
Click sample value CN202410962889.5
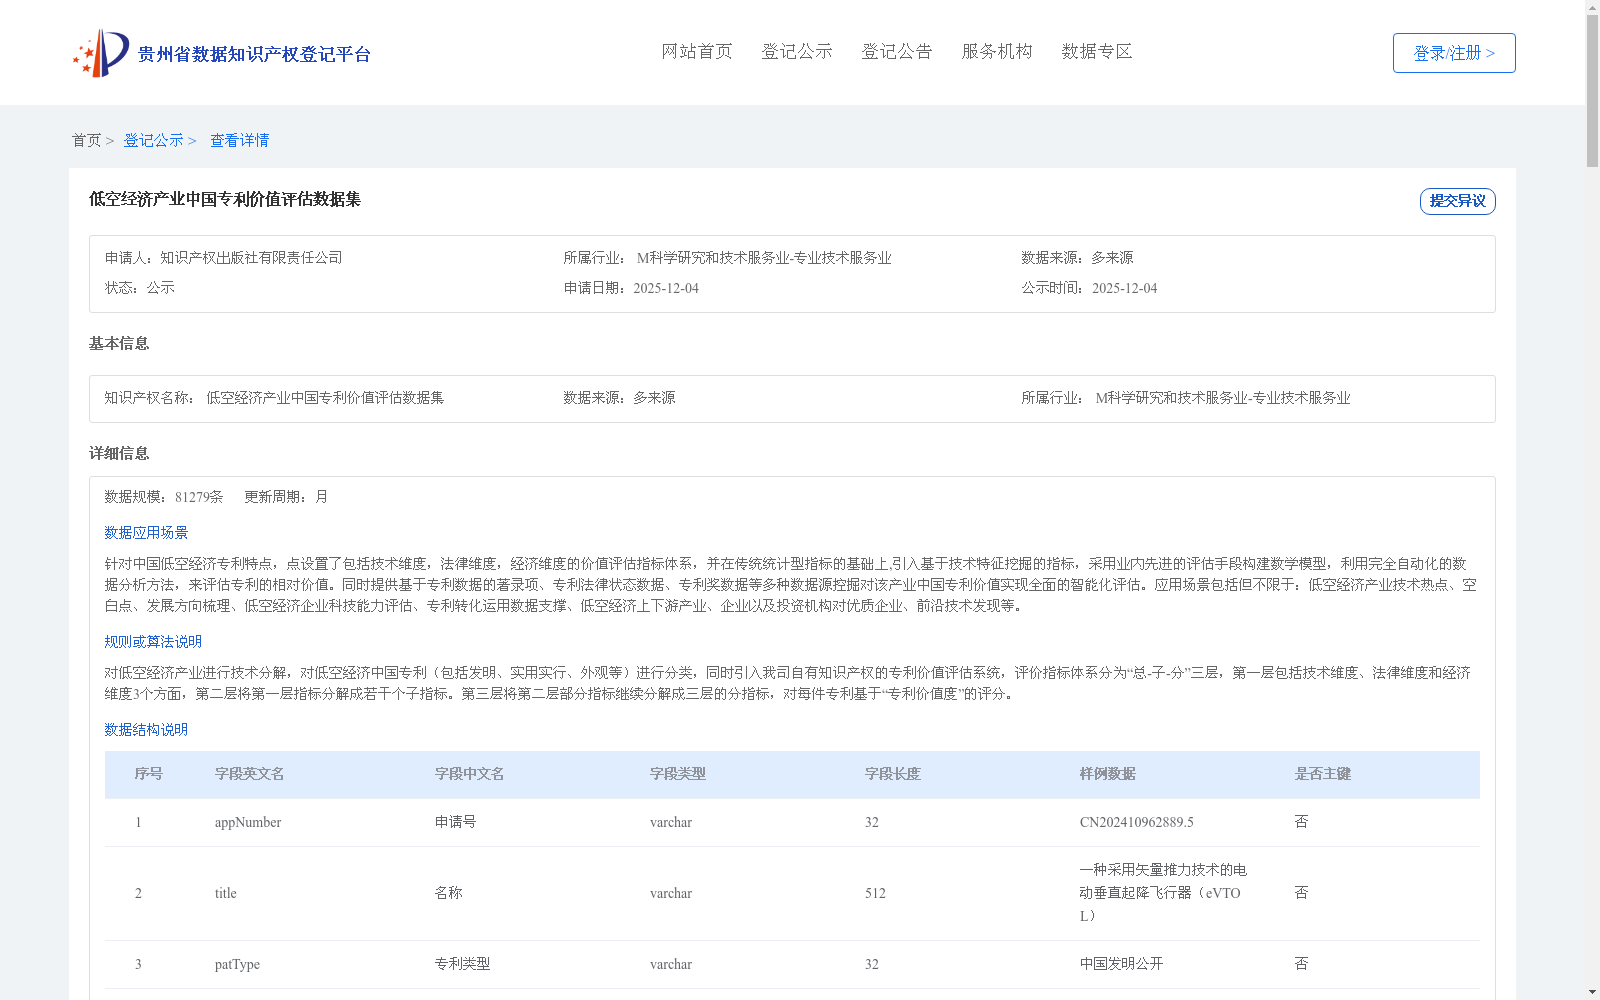click(x=1137, y=823)
